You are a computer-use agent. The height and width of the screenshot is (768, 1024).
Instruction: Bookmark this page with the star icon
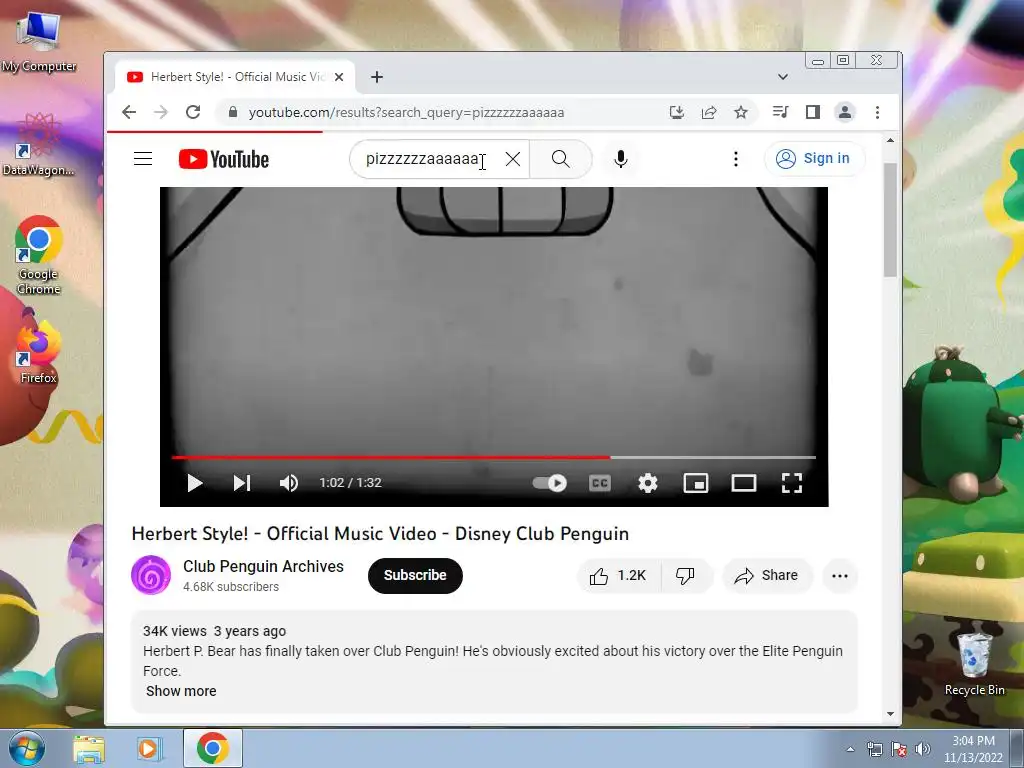(x=741, y=112)
